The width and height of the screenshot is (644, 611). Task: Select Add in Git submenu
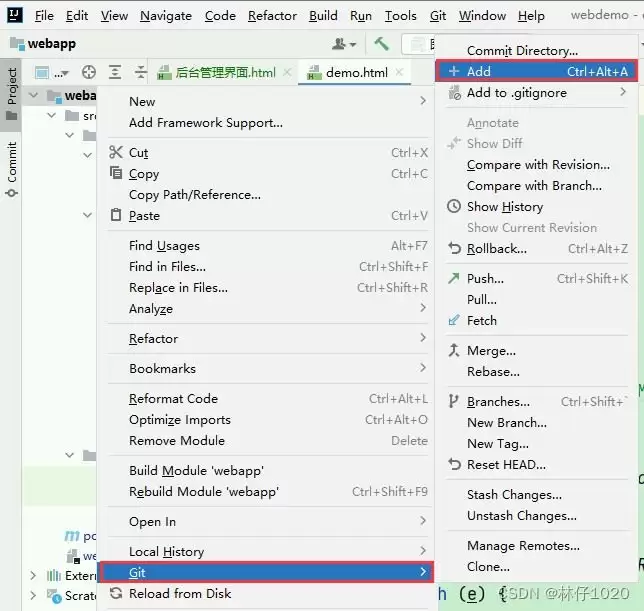tap(536, 71)
